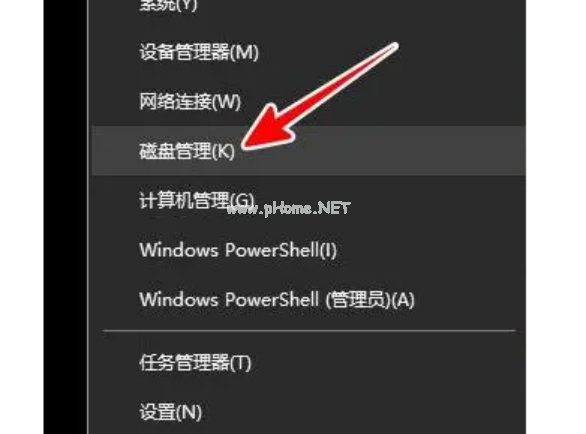Launch 计算机管理(G) from context menu
586x434 pixels.
308,200
